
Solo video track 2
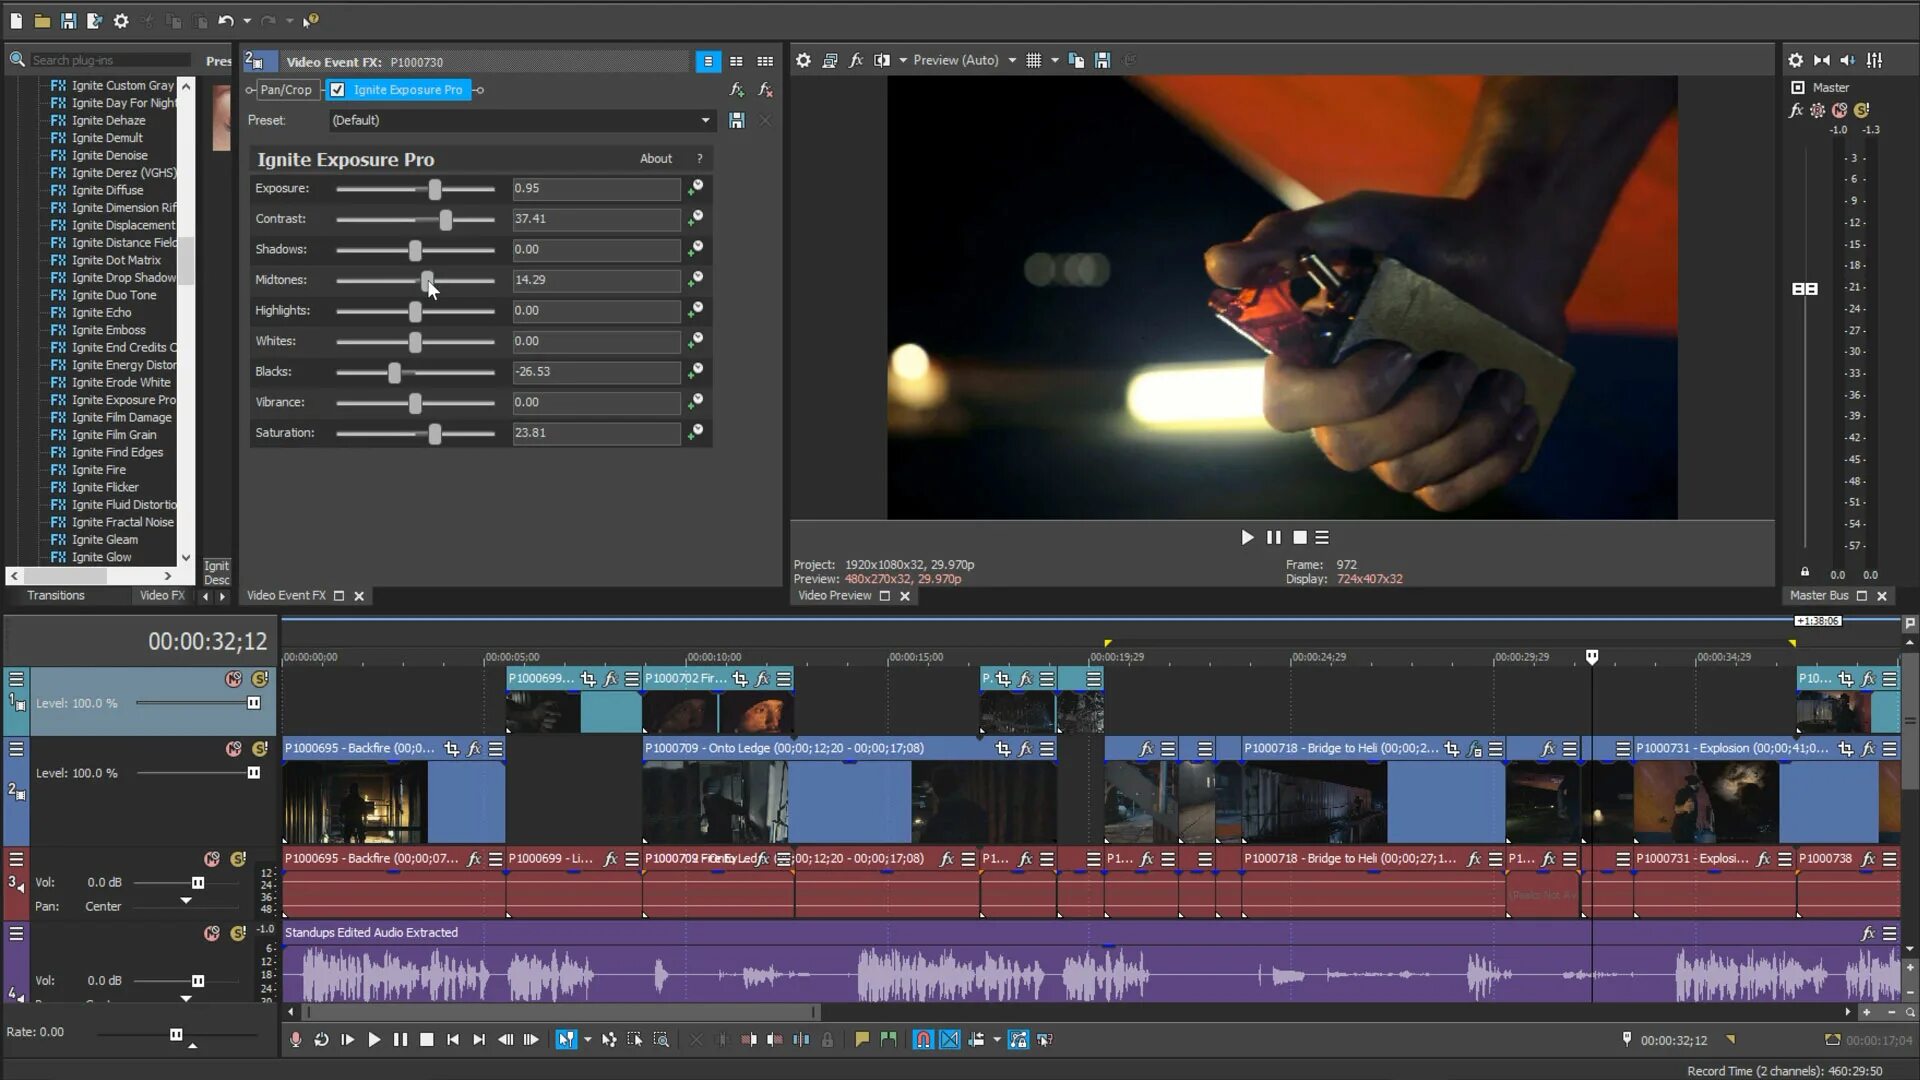point(260,748)
